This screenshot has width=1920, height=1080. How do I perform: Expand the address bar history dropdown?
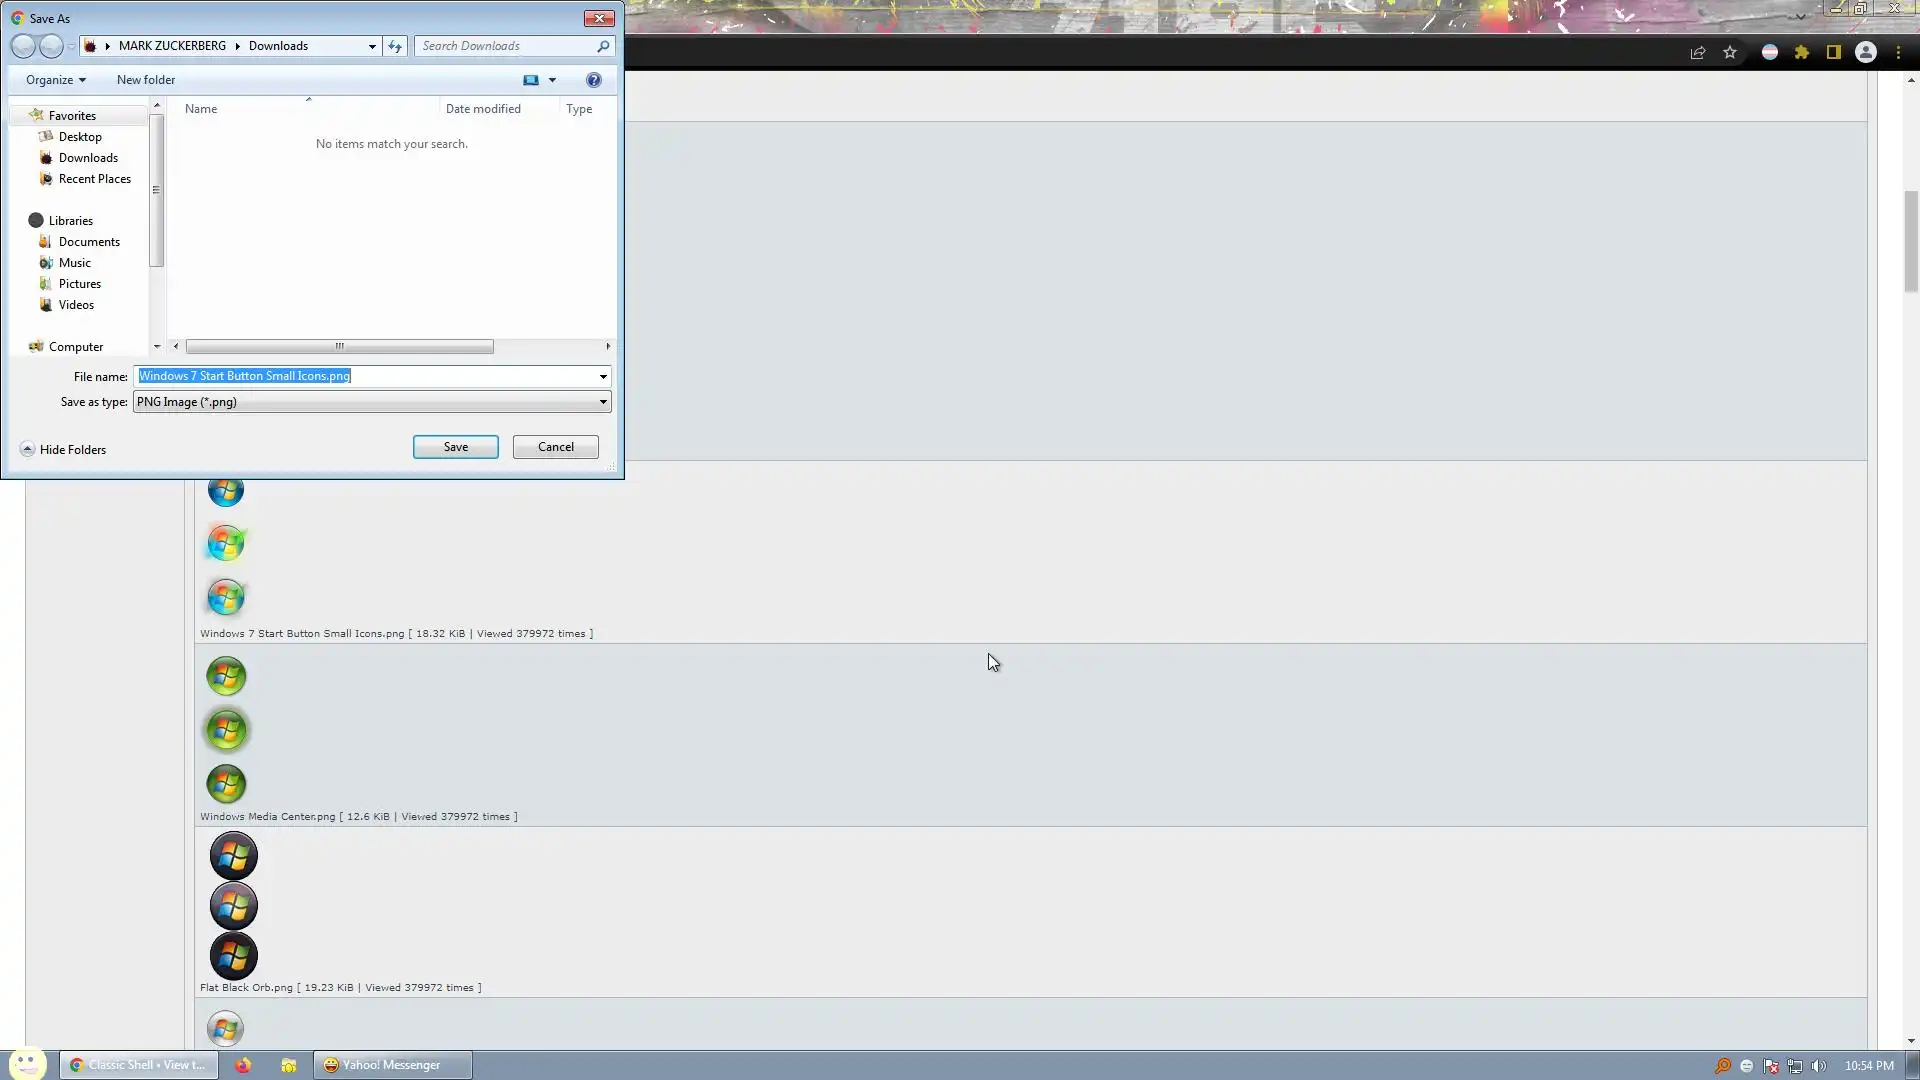tap(372, 46)
